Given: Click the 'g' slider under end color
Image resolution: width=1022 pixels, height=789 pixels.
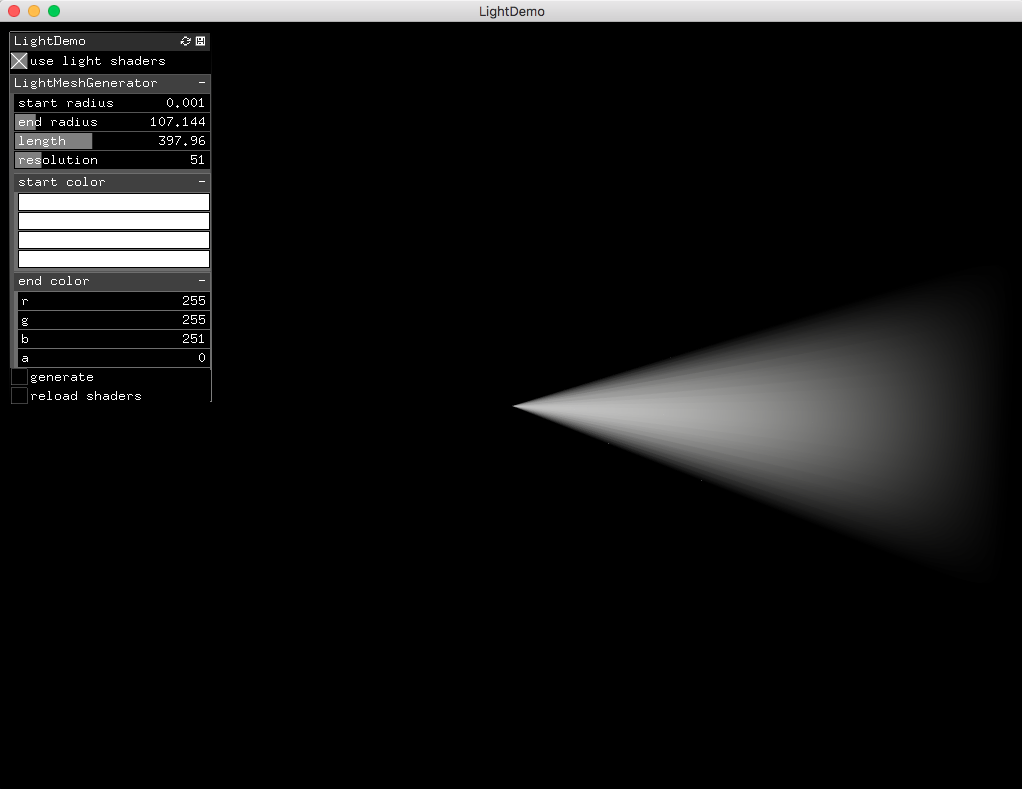Looking at the screenshot, I should pos(110,319).
